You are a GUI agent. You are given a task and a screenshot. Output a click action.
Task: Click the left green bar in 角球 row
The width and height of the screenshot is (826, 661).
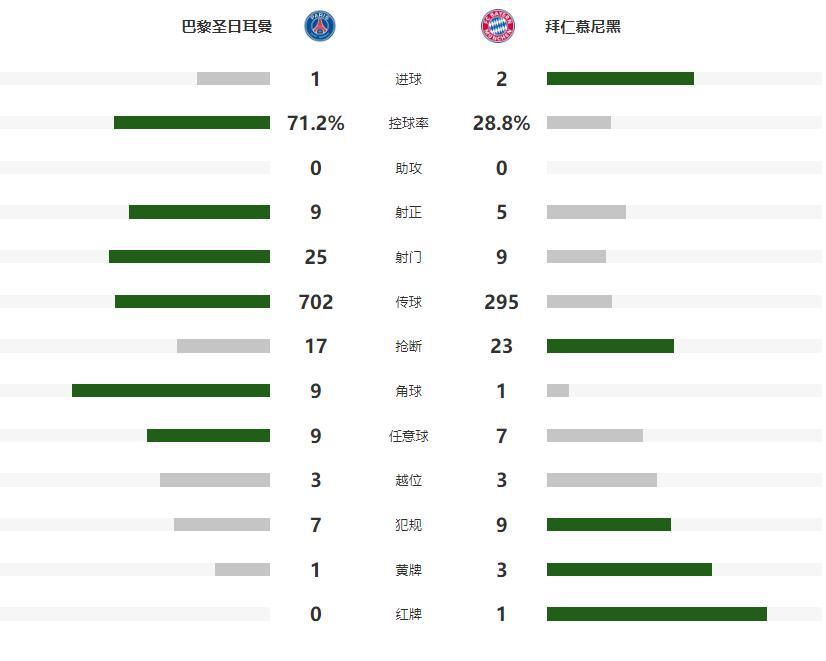[171, 390]
